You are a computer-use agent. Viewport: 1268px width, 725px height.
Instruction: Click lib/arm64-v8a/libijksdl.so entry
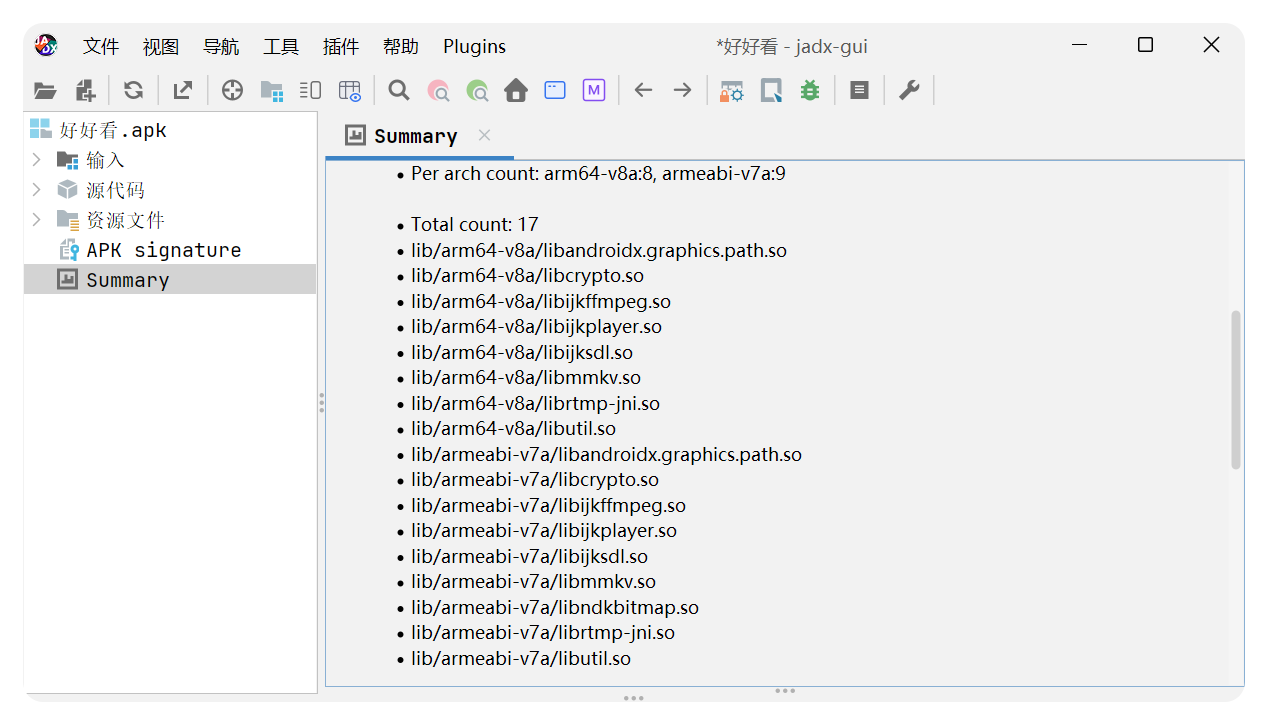(x=522, y=352)
